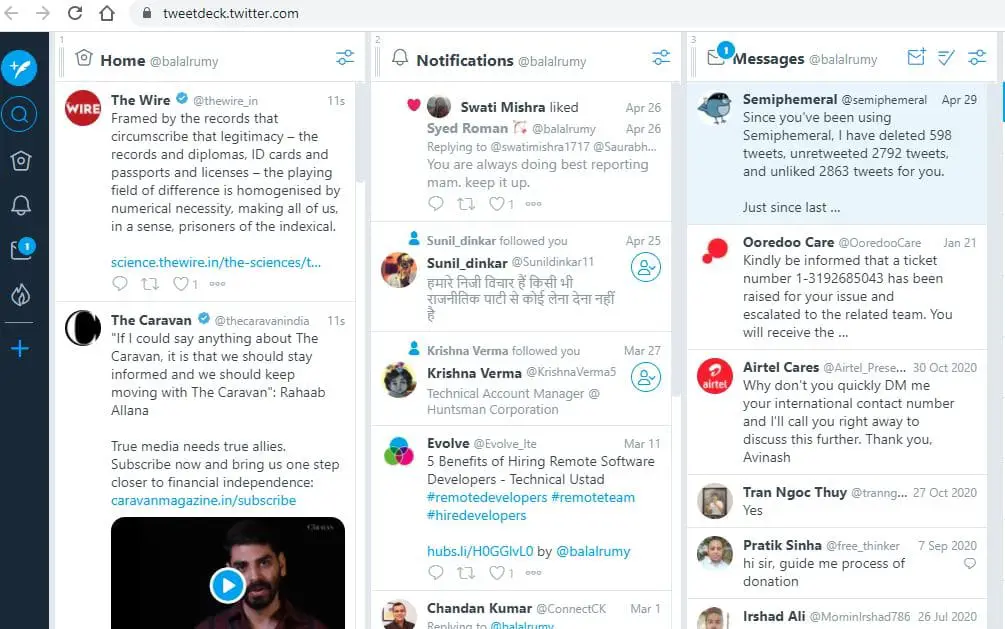Compose a new direct message in the Messages header
The width and height of the screenshot is (1005, 629).
tap(917, 57)
